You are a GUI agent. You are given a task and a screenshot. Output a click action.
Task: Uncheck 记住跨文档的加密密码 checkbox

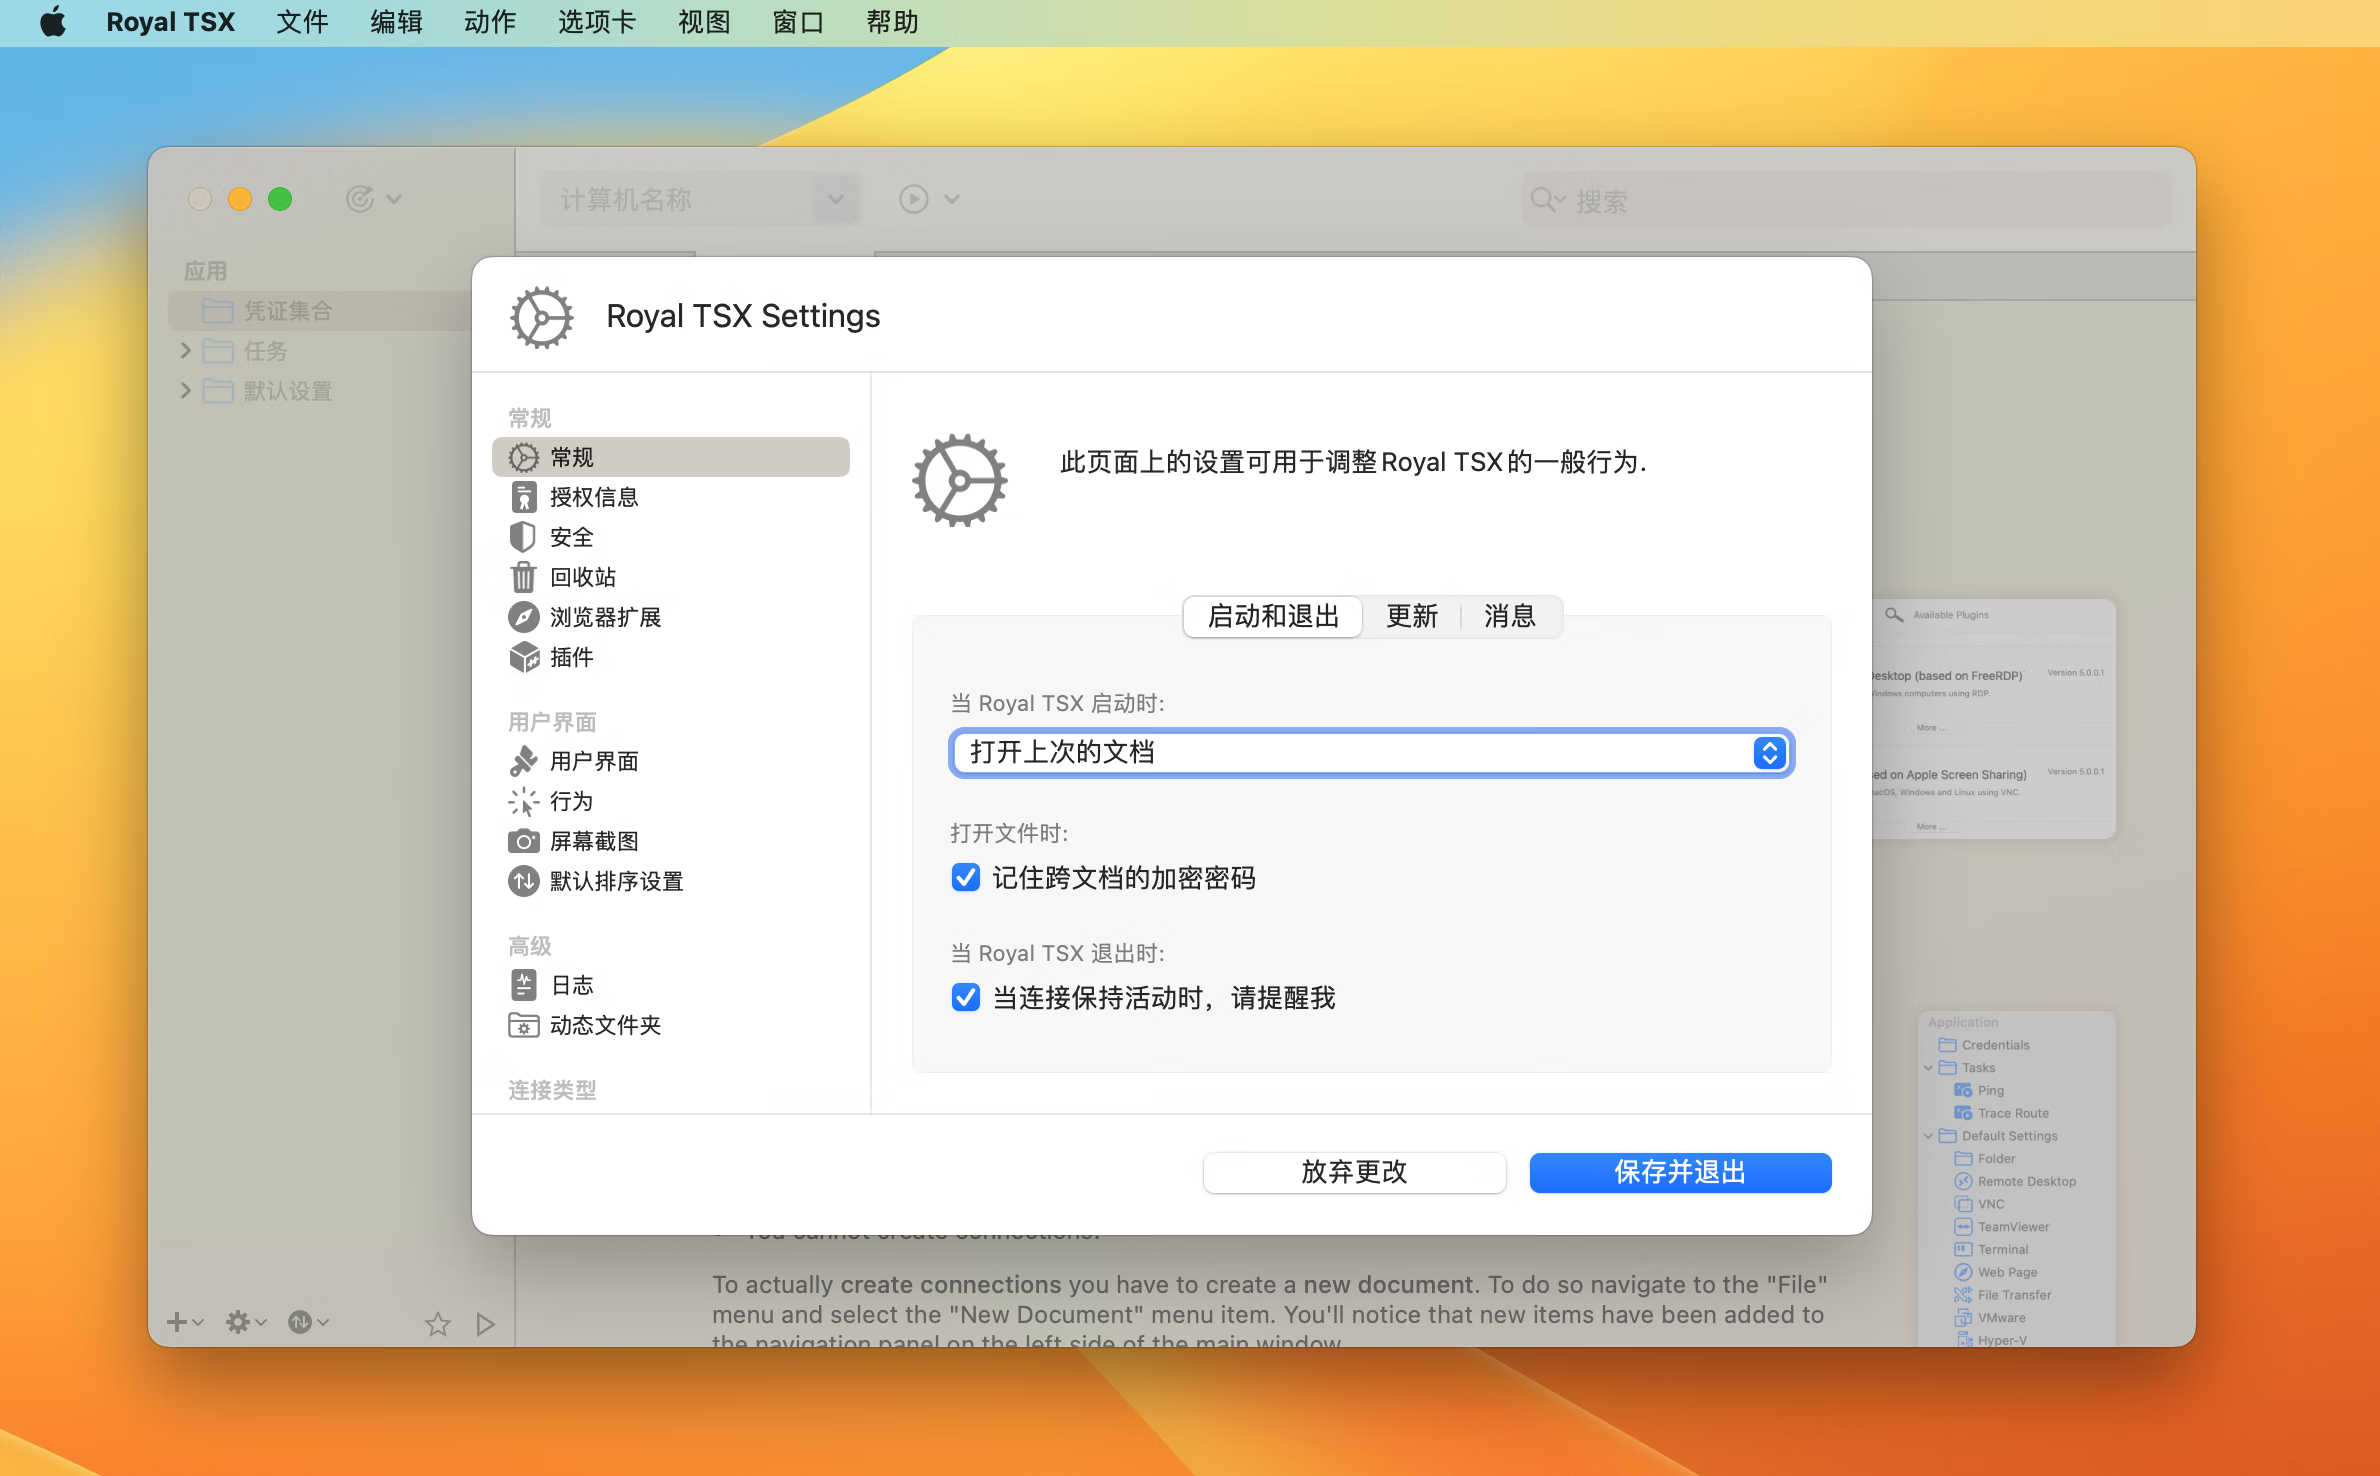965,877
